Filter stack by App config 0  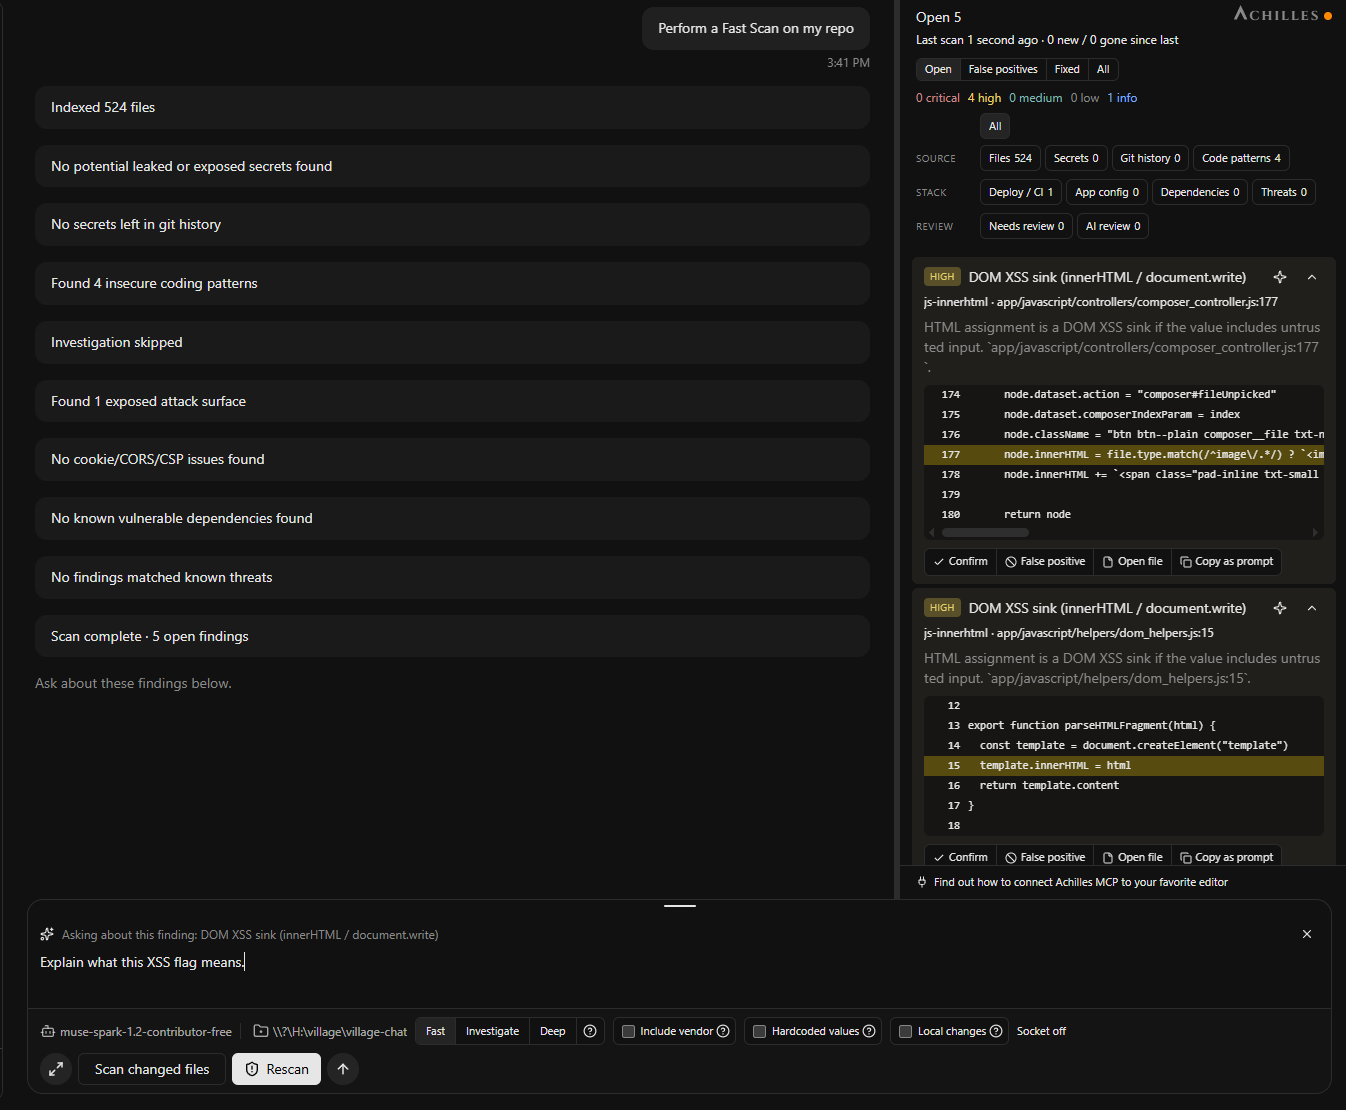coord(1107,192)
